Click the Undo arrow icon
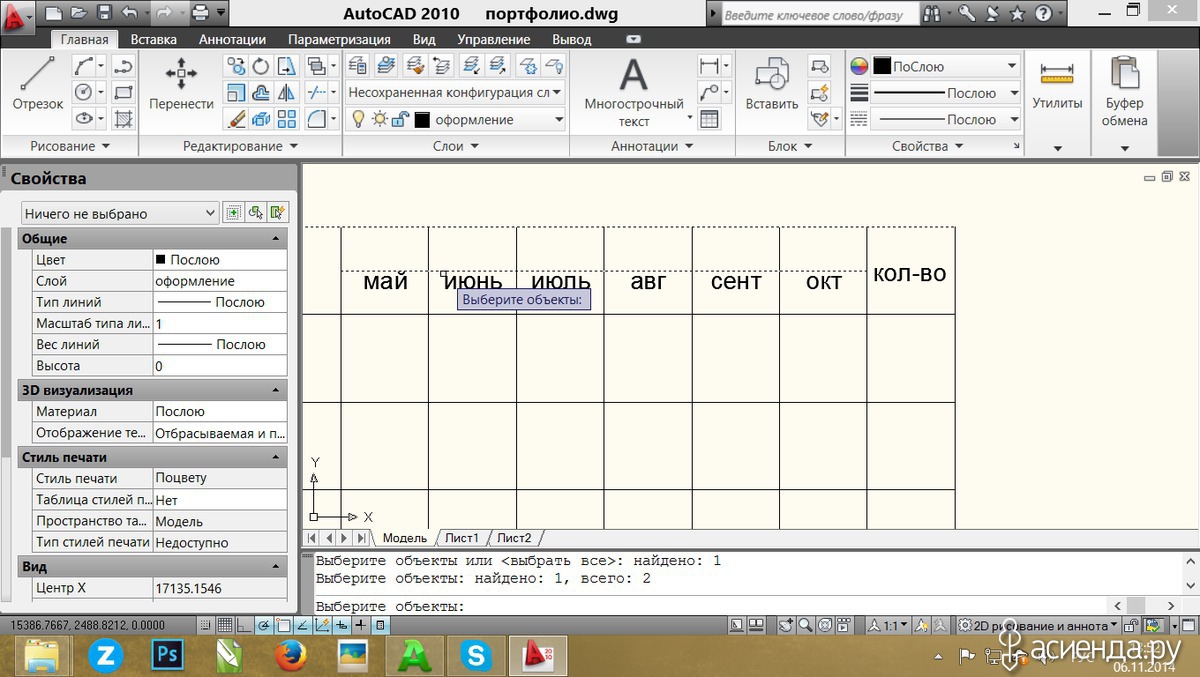Screen dimensions: 1200x677 point(130,13)
